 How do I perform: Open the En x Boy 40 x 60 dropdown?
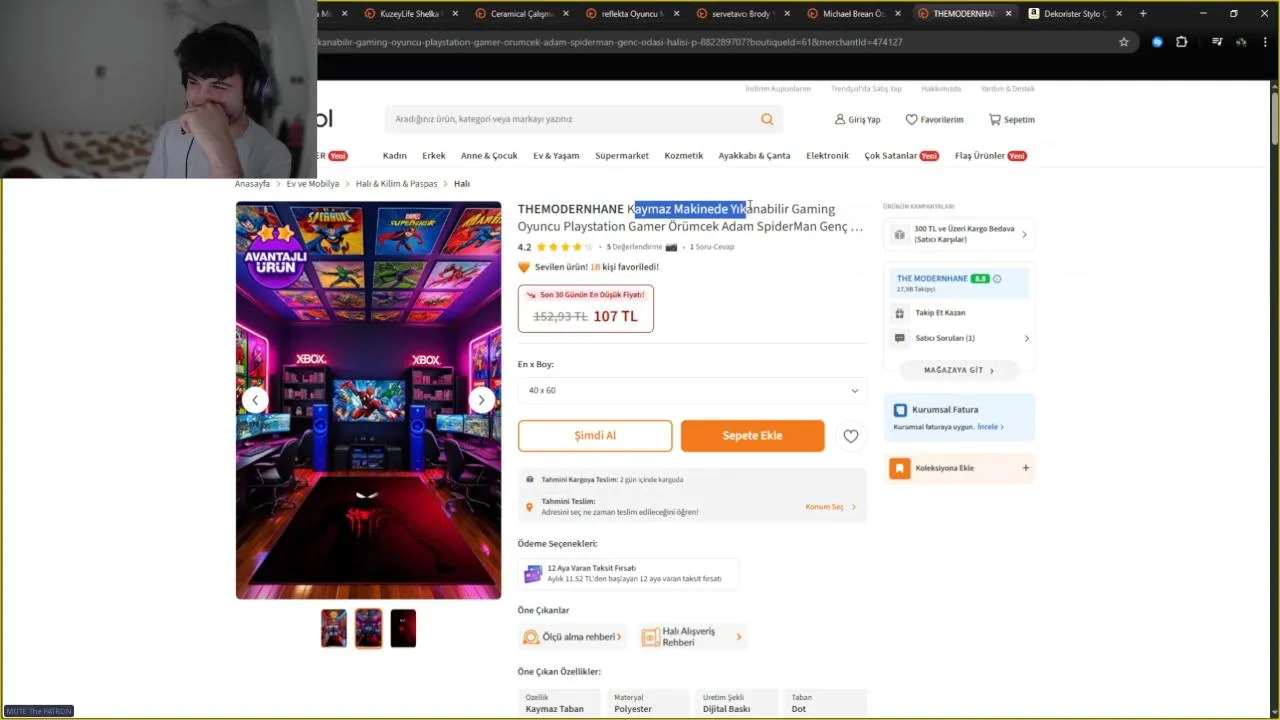pos(692,391)
